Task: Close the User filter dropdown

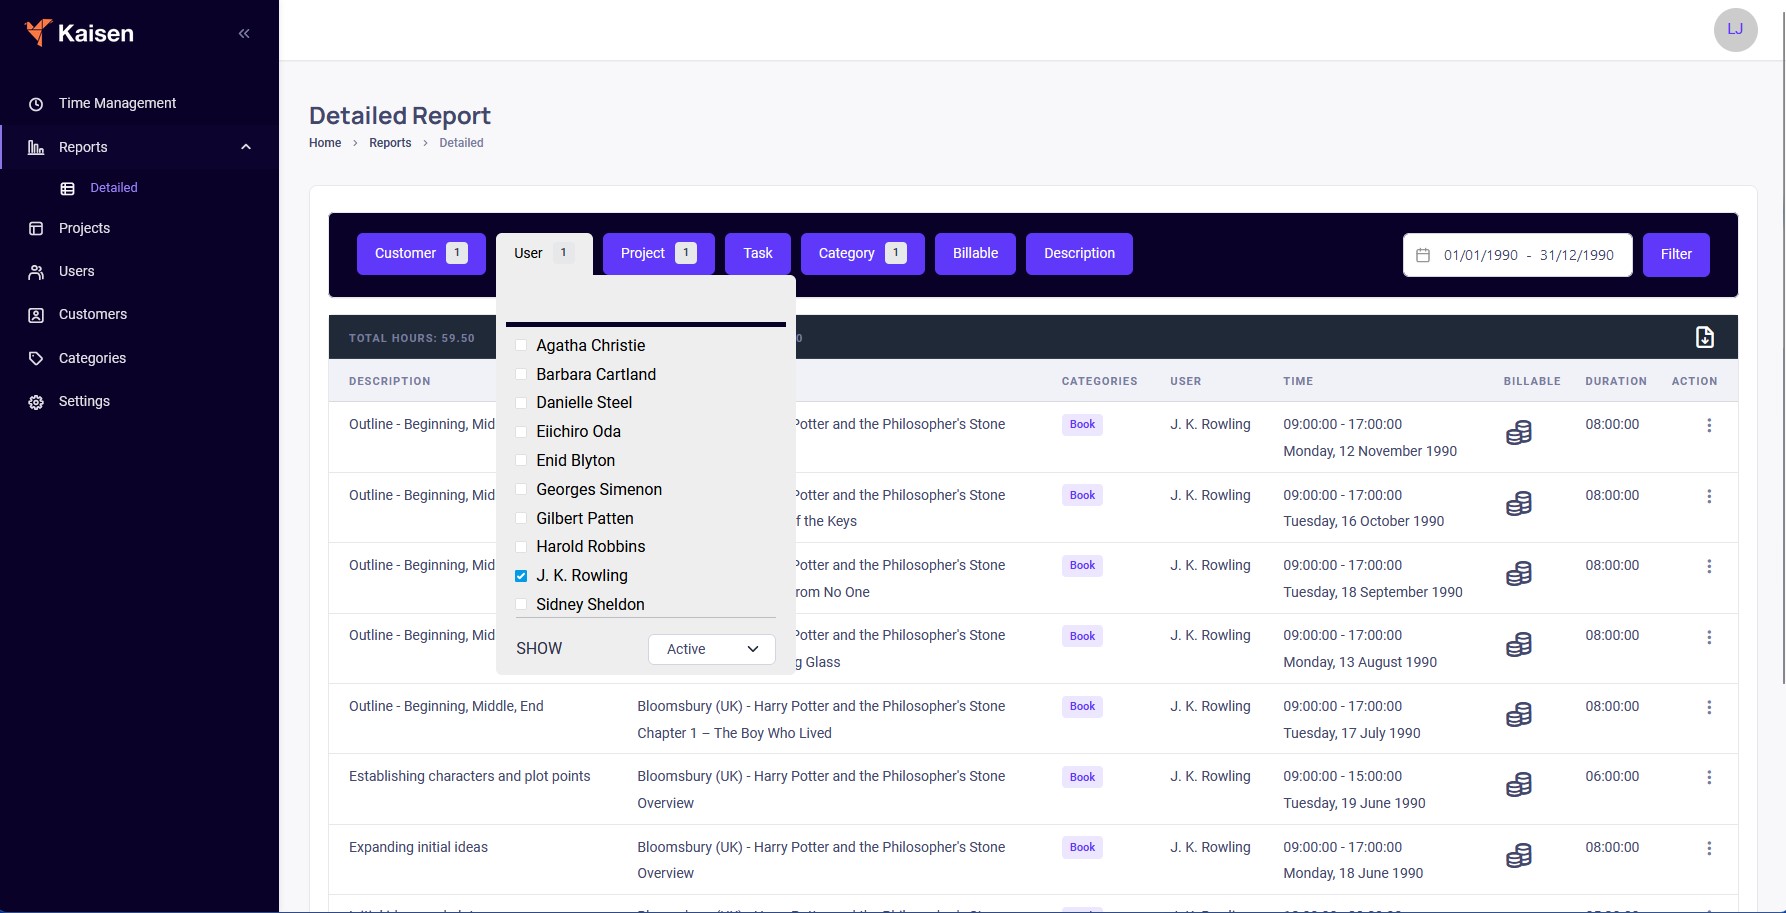Action: click(544, 254)
